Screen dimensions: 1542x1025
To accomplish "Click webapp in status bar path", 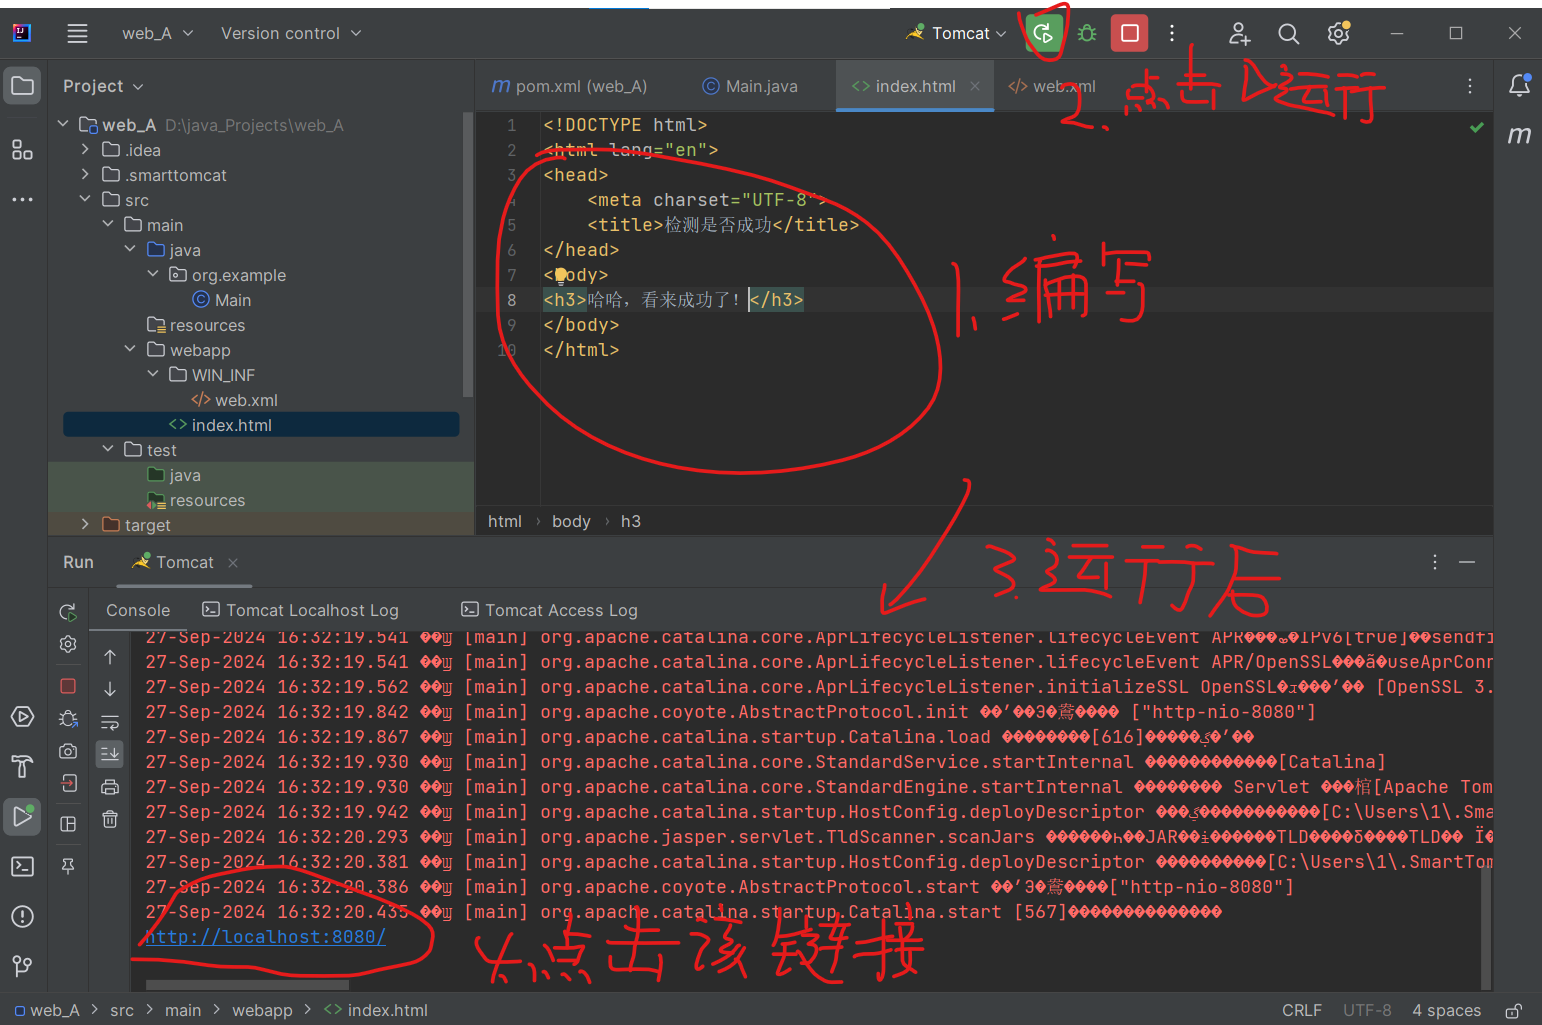I will point(262,1010).
